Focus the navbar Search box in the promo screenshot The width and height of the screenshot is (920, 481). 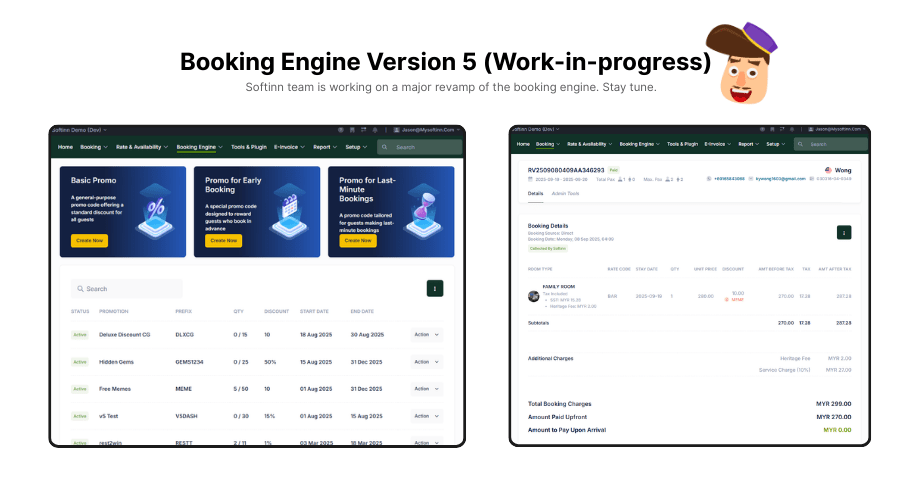[x=420, y=147]
